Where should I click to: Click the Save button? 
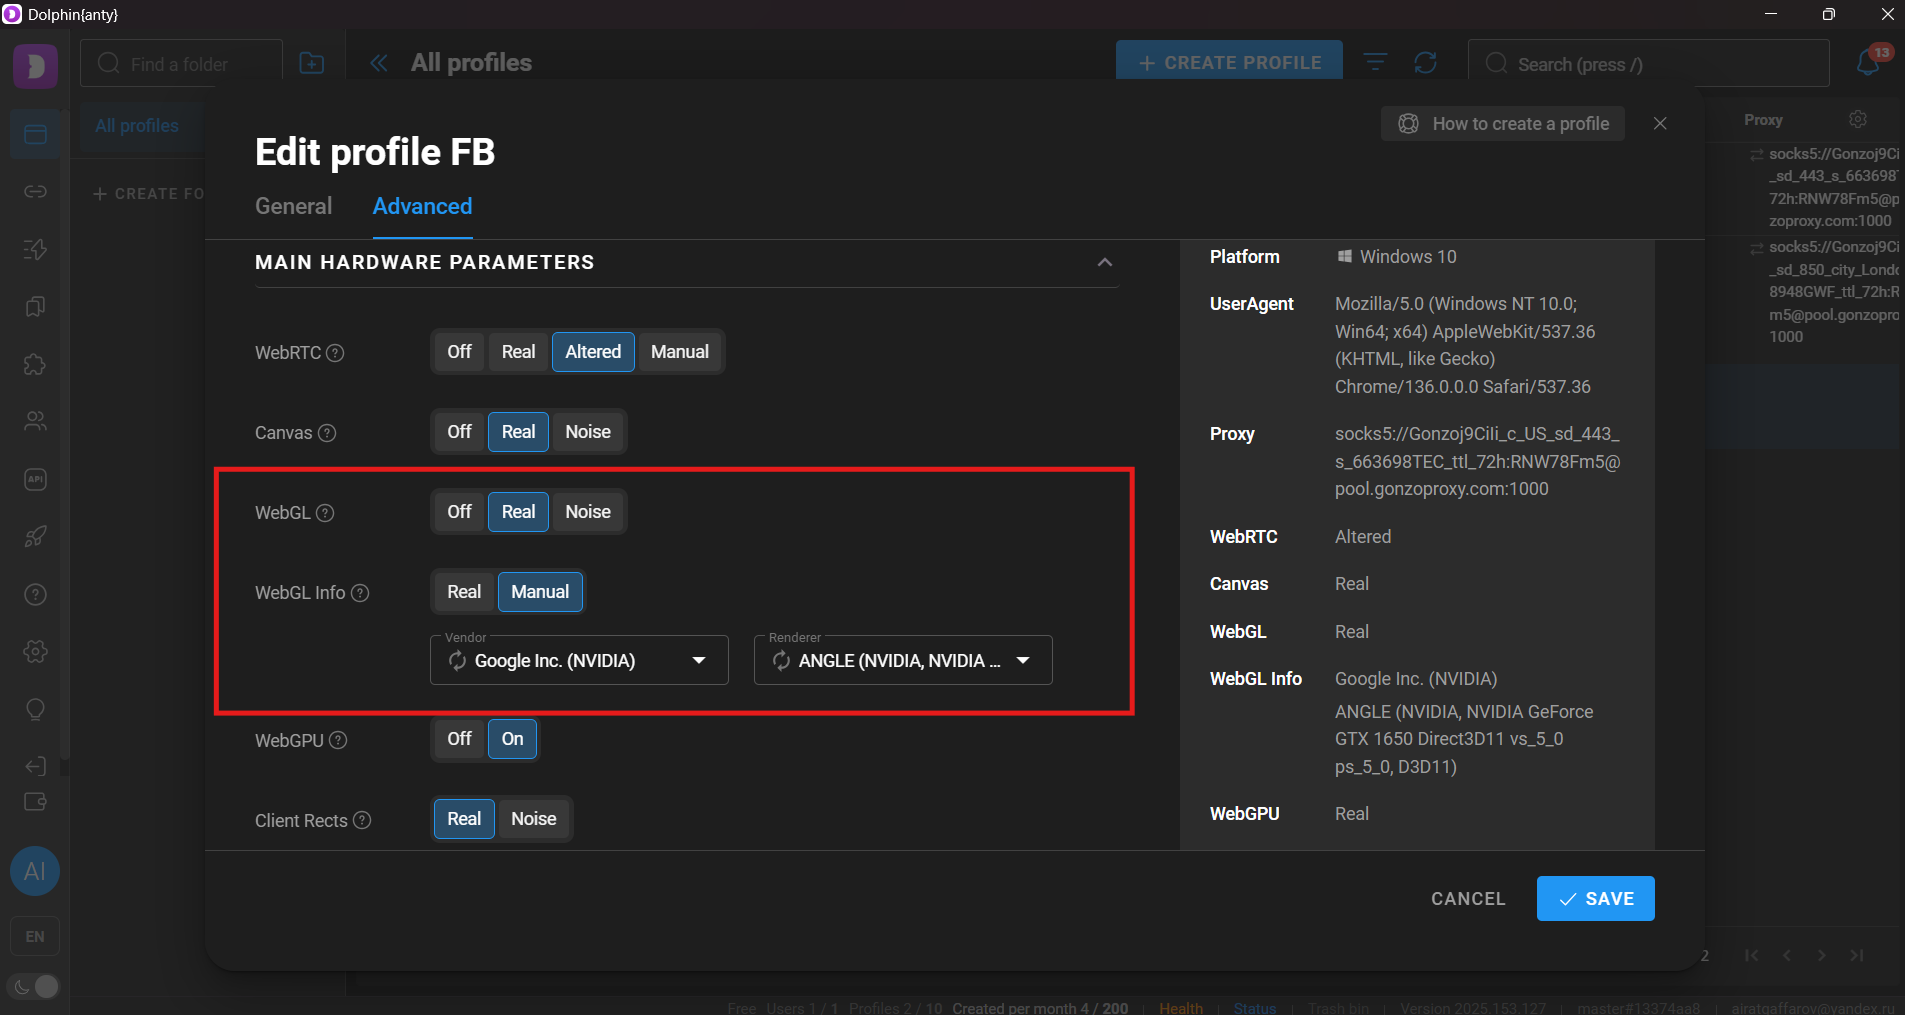point(1595,898)
